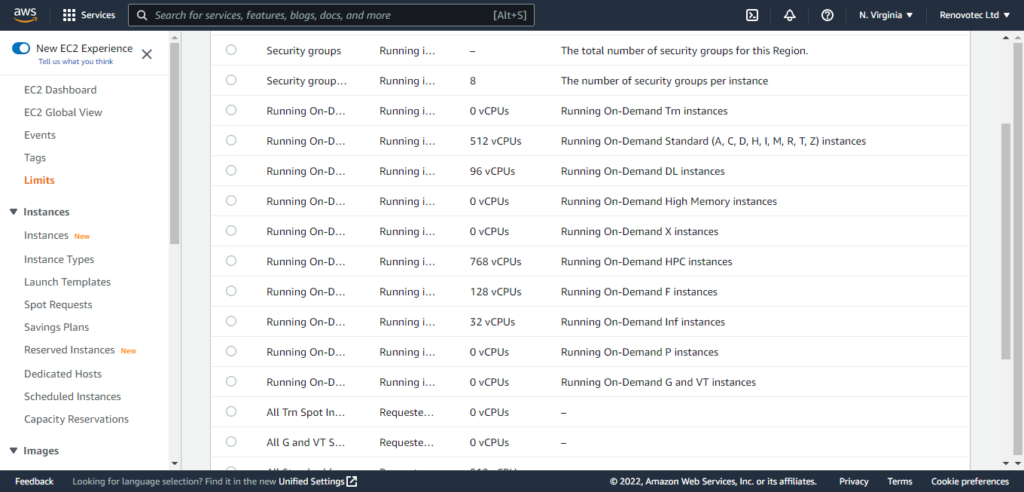Select radio for On-Demand P instances row
1024x492 pixels.
tap(231, 351)
